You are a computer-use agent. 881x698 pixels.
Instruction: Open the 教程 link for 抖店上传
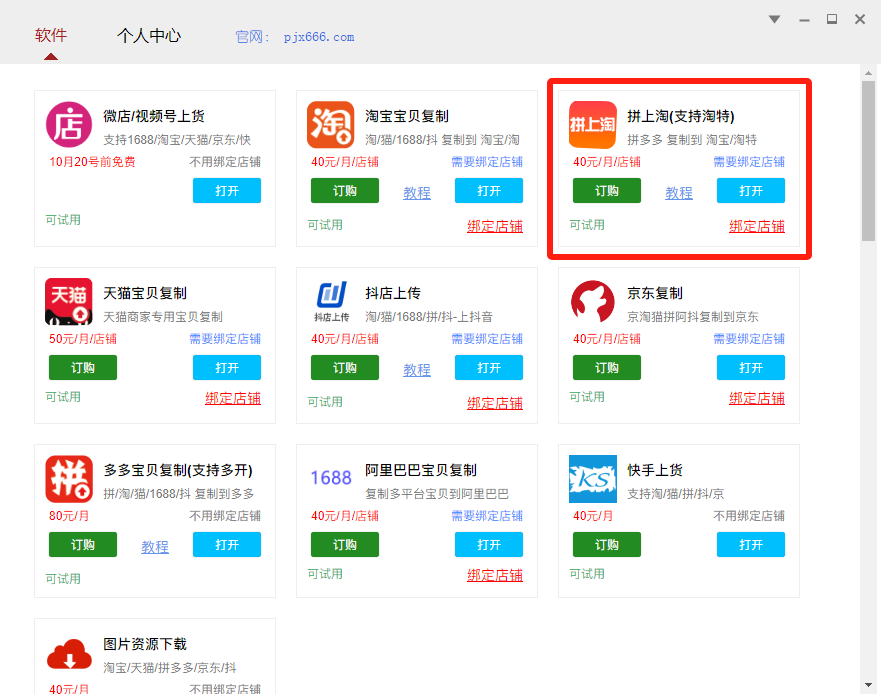click(417, 370)
